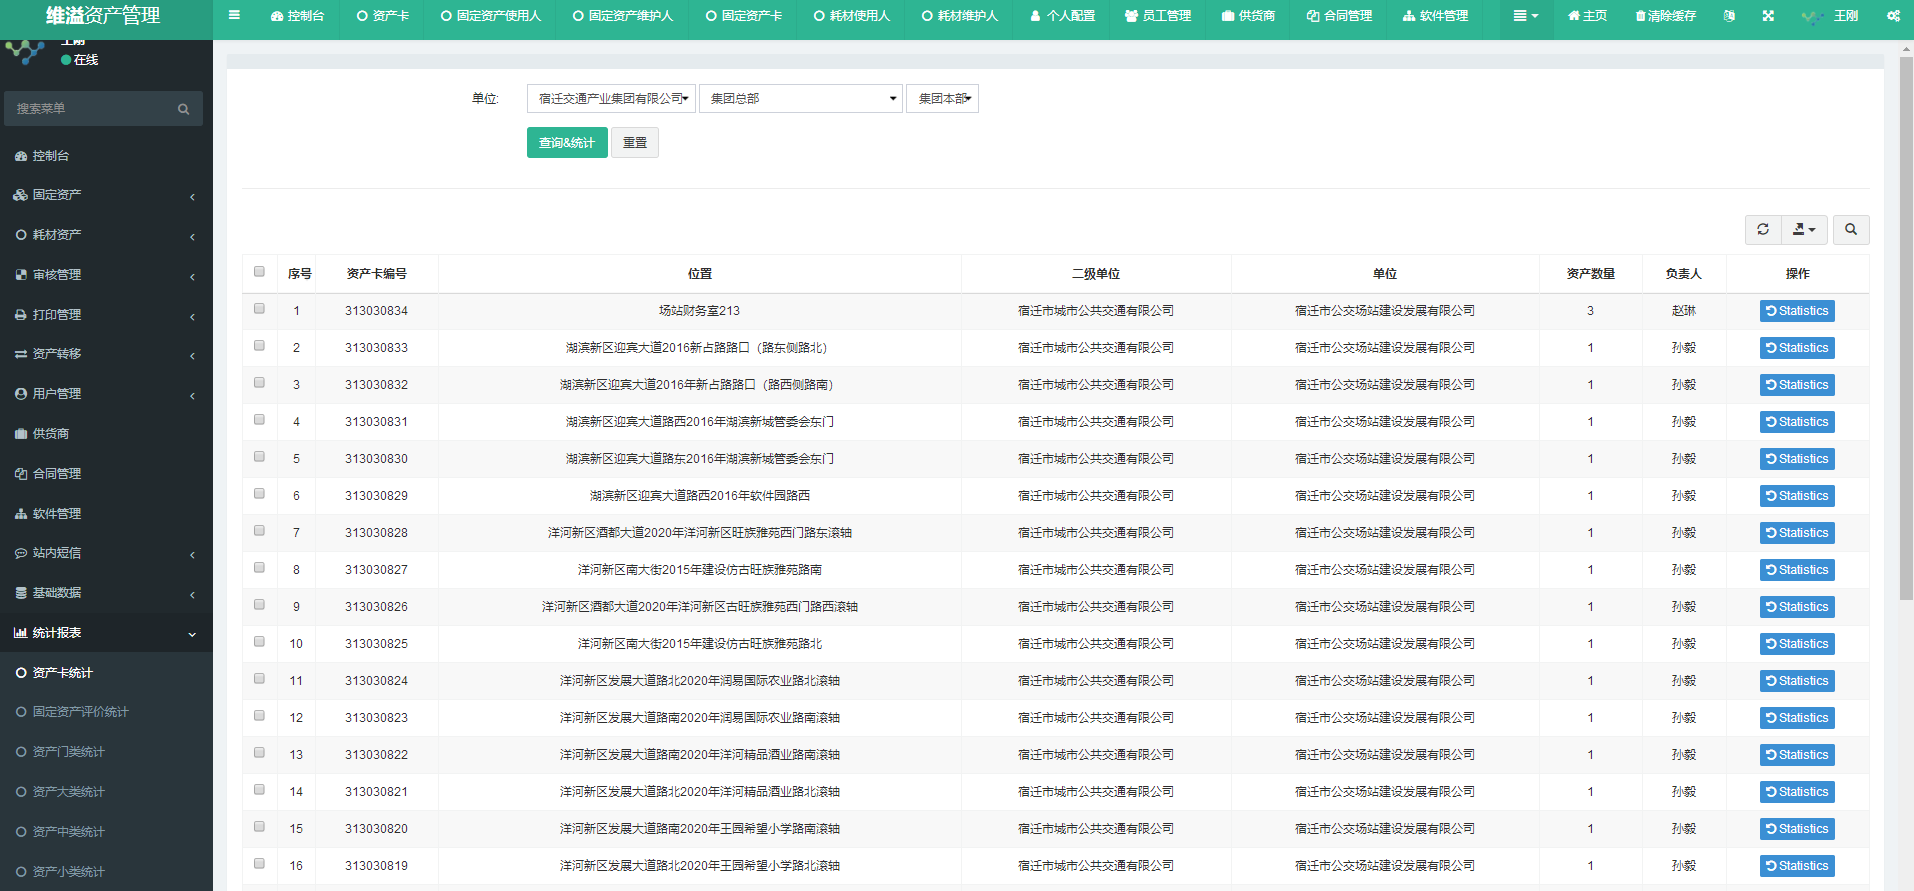Click the table refresh icon
The height and width of the screenshot is (891, 1914).
click(1763, 230)
